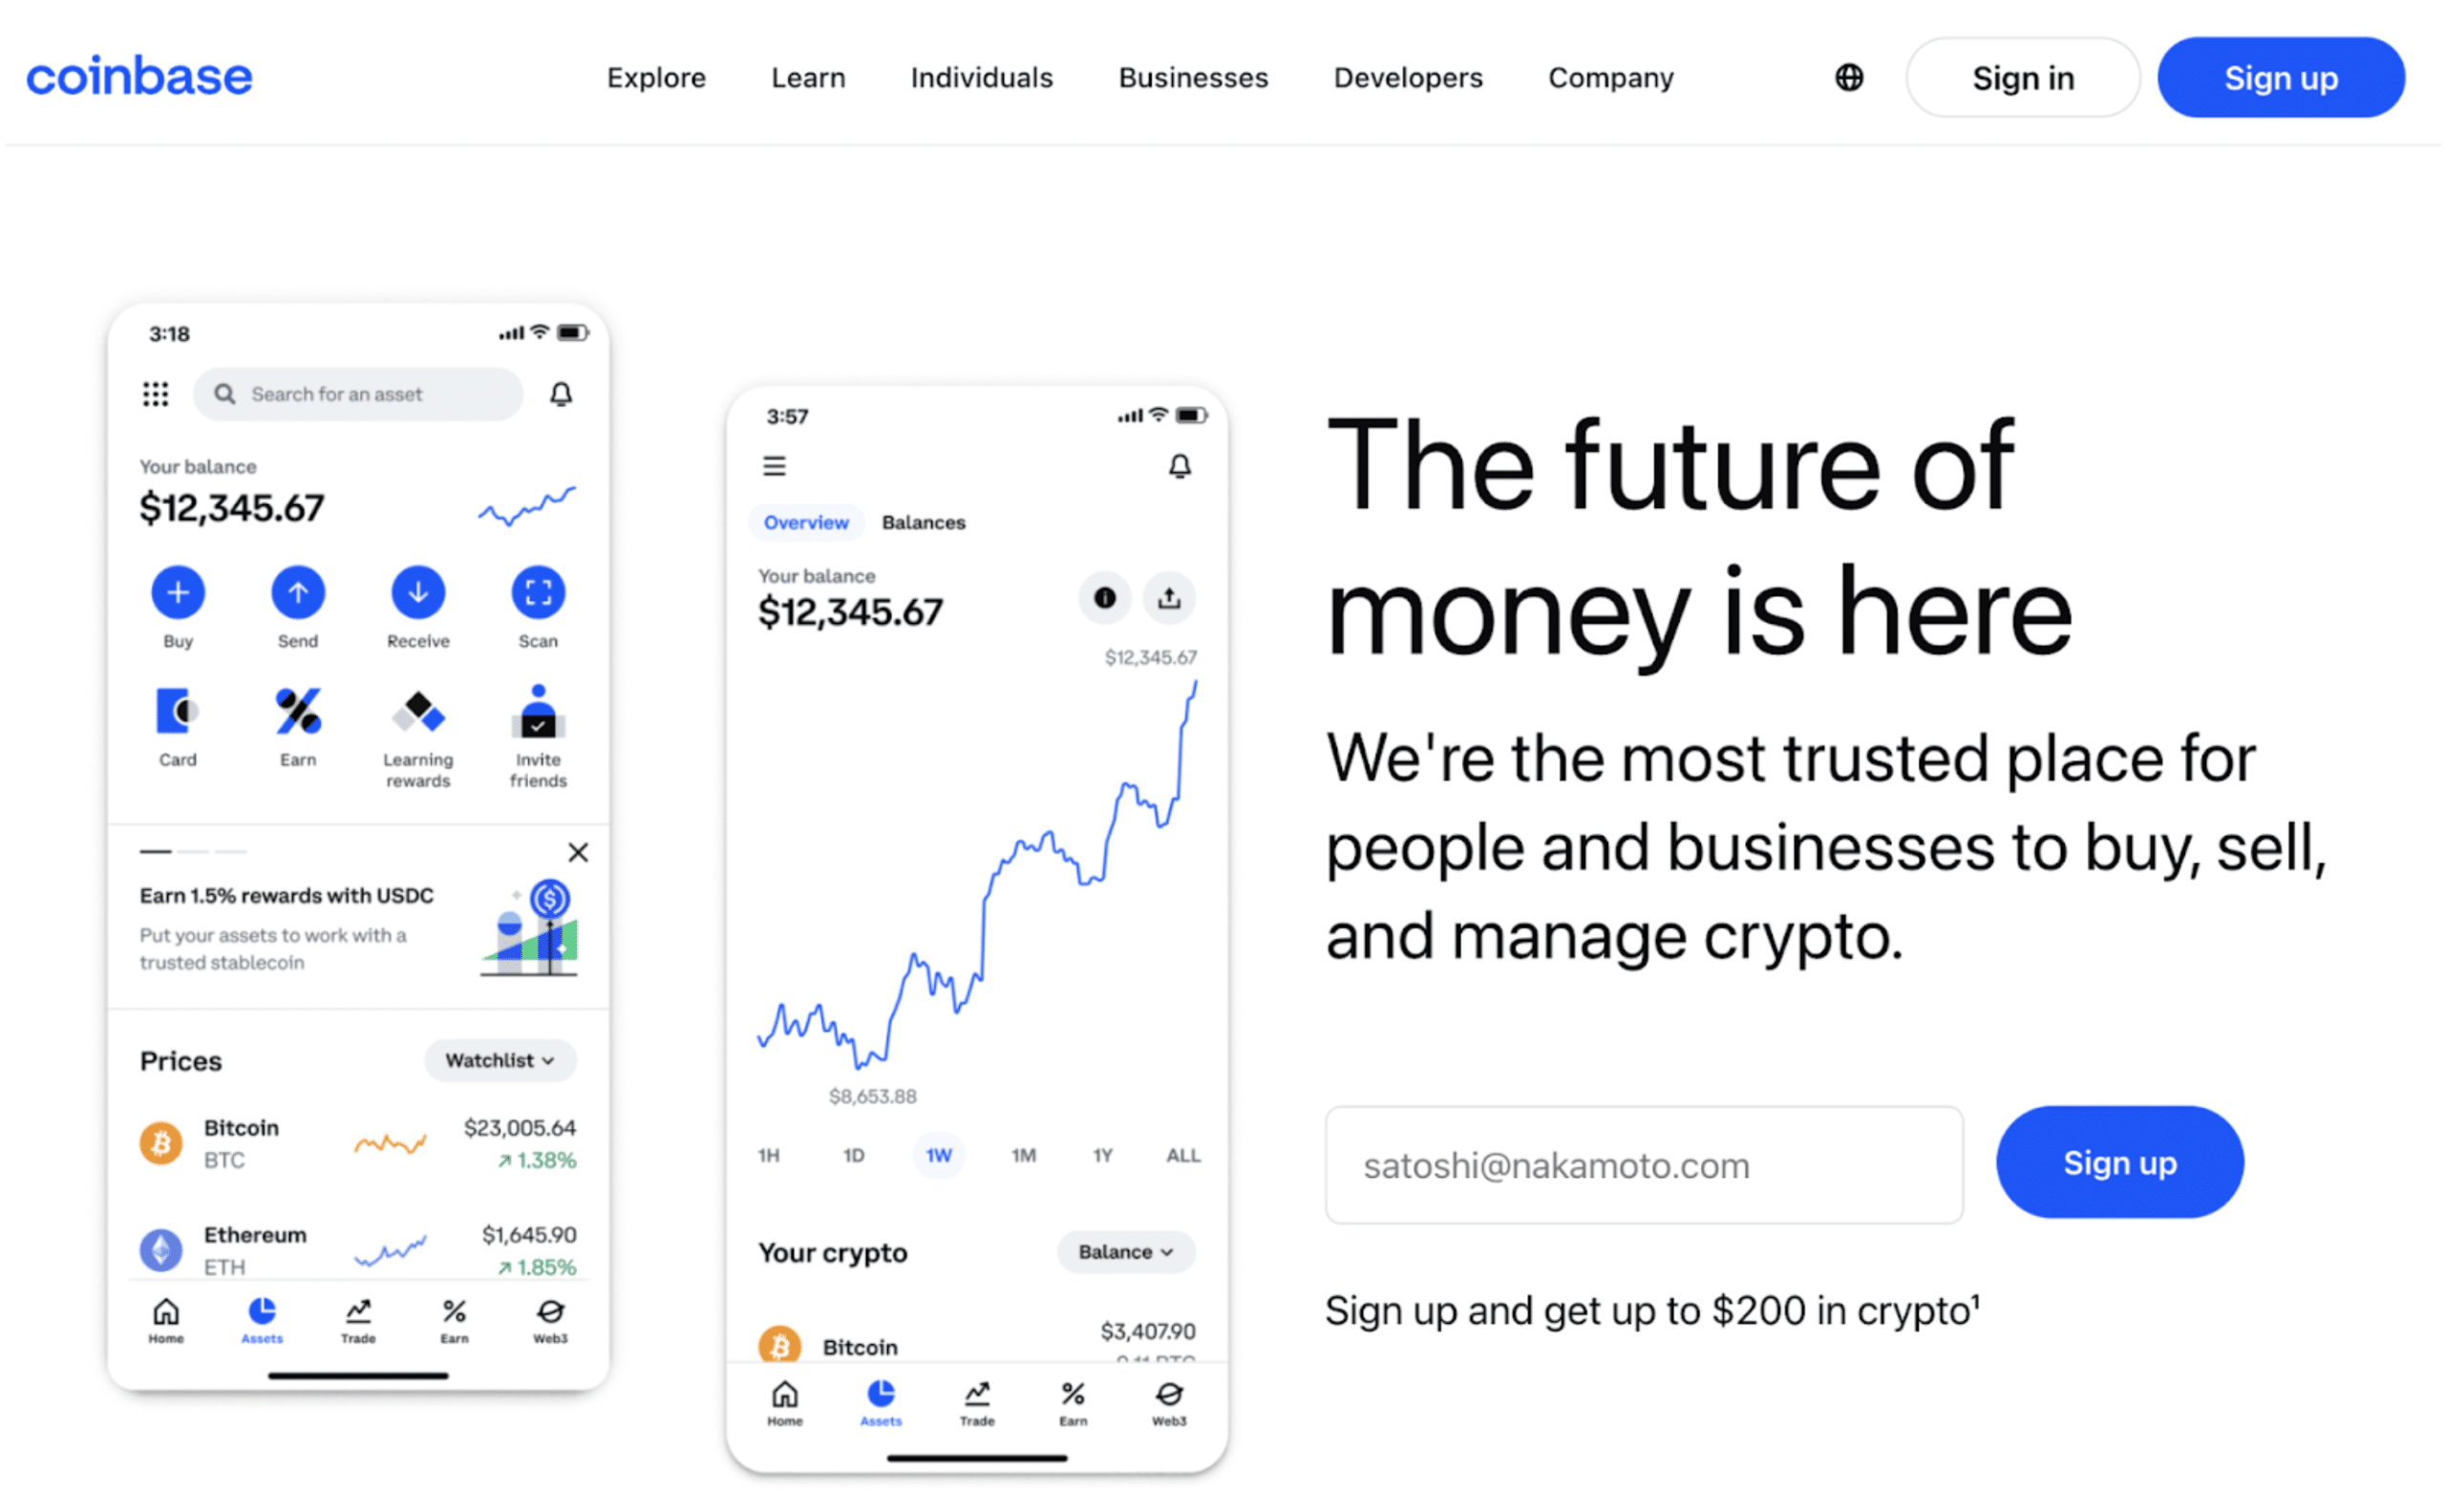2445x1512 pixels.
Task: Click the globe language selector icon
Action: pos(1849,76)
